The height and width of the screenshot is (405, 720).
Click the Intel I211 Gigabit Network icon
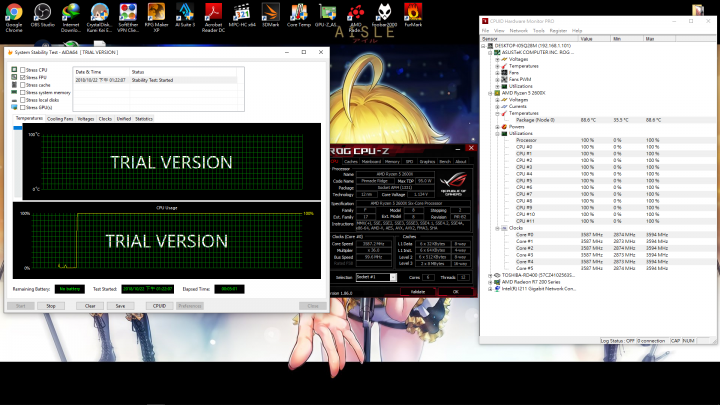(x=497, y=289)
